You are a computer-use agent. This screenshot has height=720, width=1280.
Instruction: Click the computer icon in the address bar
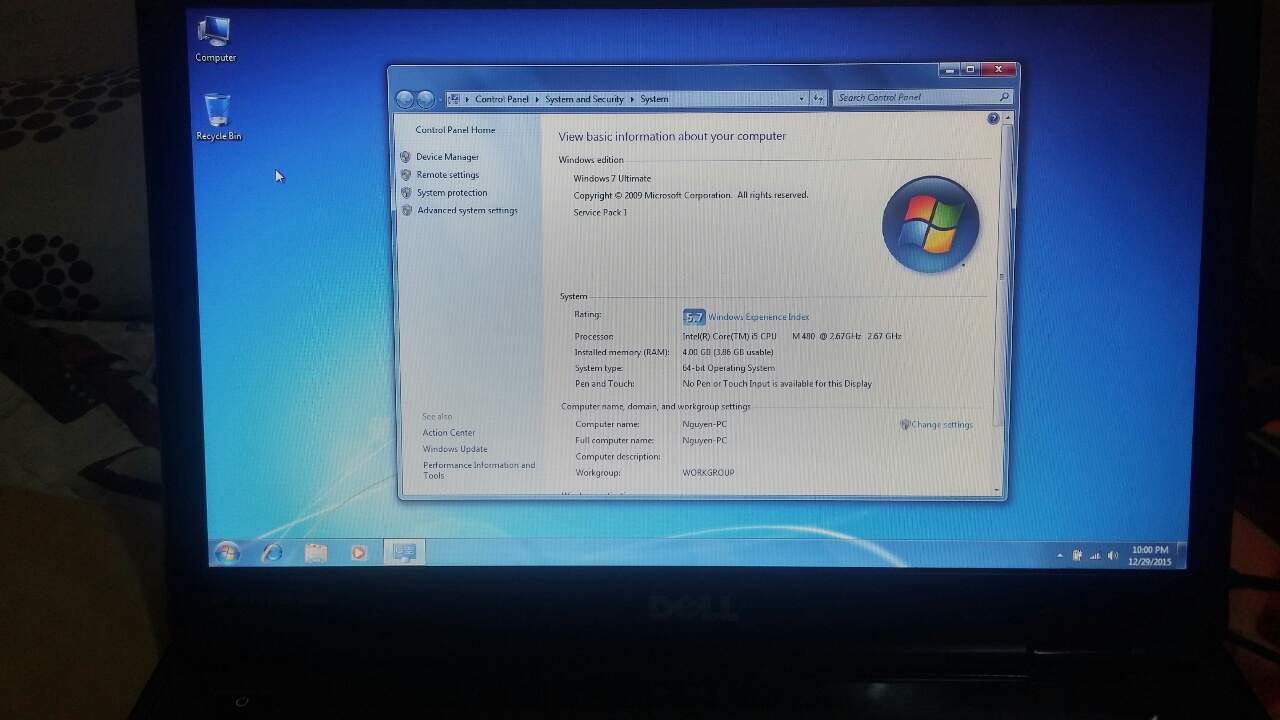[x=454, y=99]
